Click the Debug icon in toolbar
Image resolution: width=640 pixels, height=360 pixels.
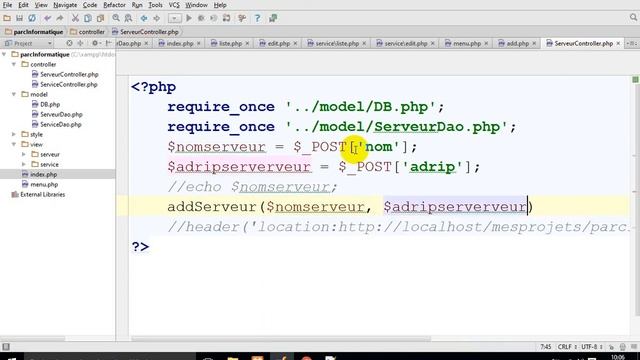coord(201,18)
